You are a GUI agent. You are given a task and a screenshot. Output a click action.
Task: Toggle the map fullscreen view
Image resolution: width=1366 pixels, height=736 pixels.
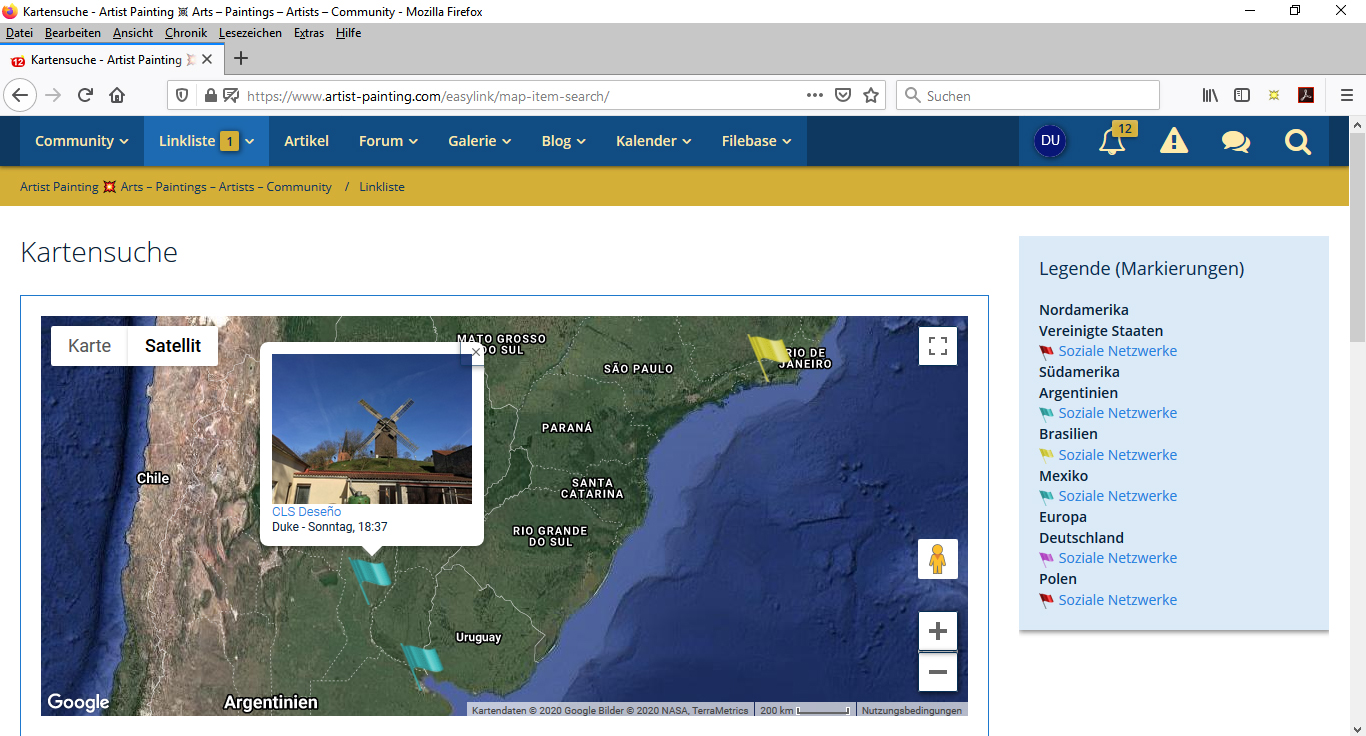(937, 346)
